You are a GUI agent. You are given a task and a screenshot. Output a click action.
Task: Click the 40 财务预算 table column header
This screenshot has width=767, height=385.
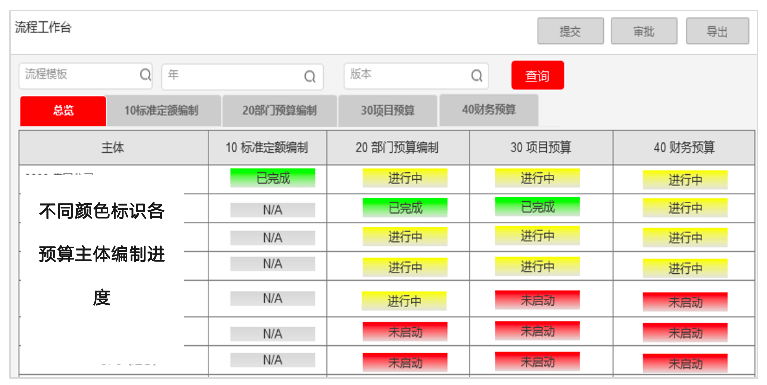coord(684,147)
